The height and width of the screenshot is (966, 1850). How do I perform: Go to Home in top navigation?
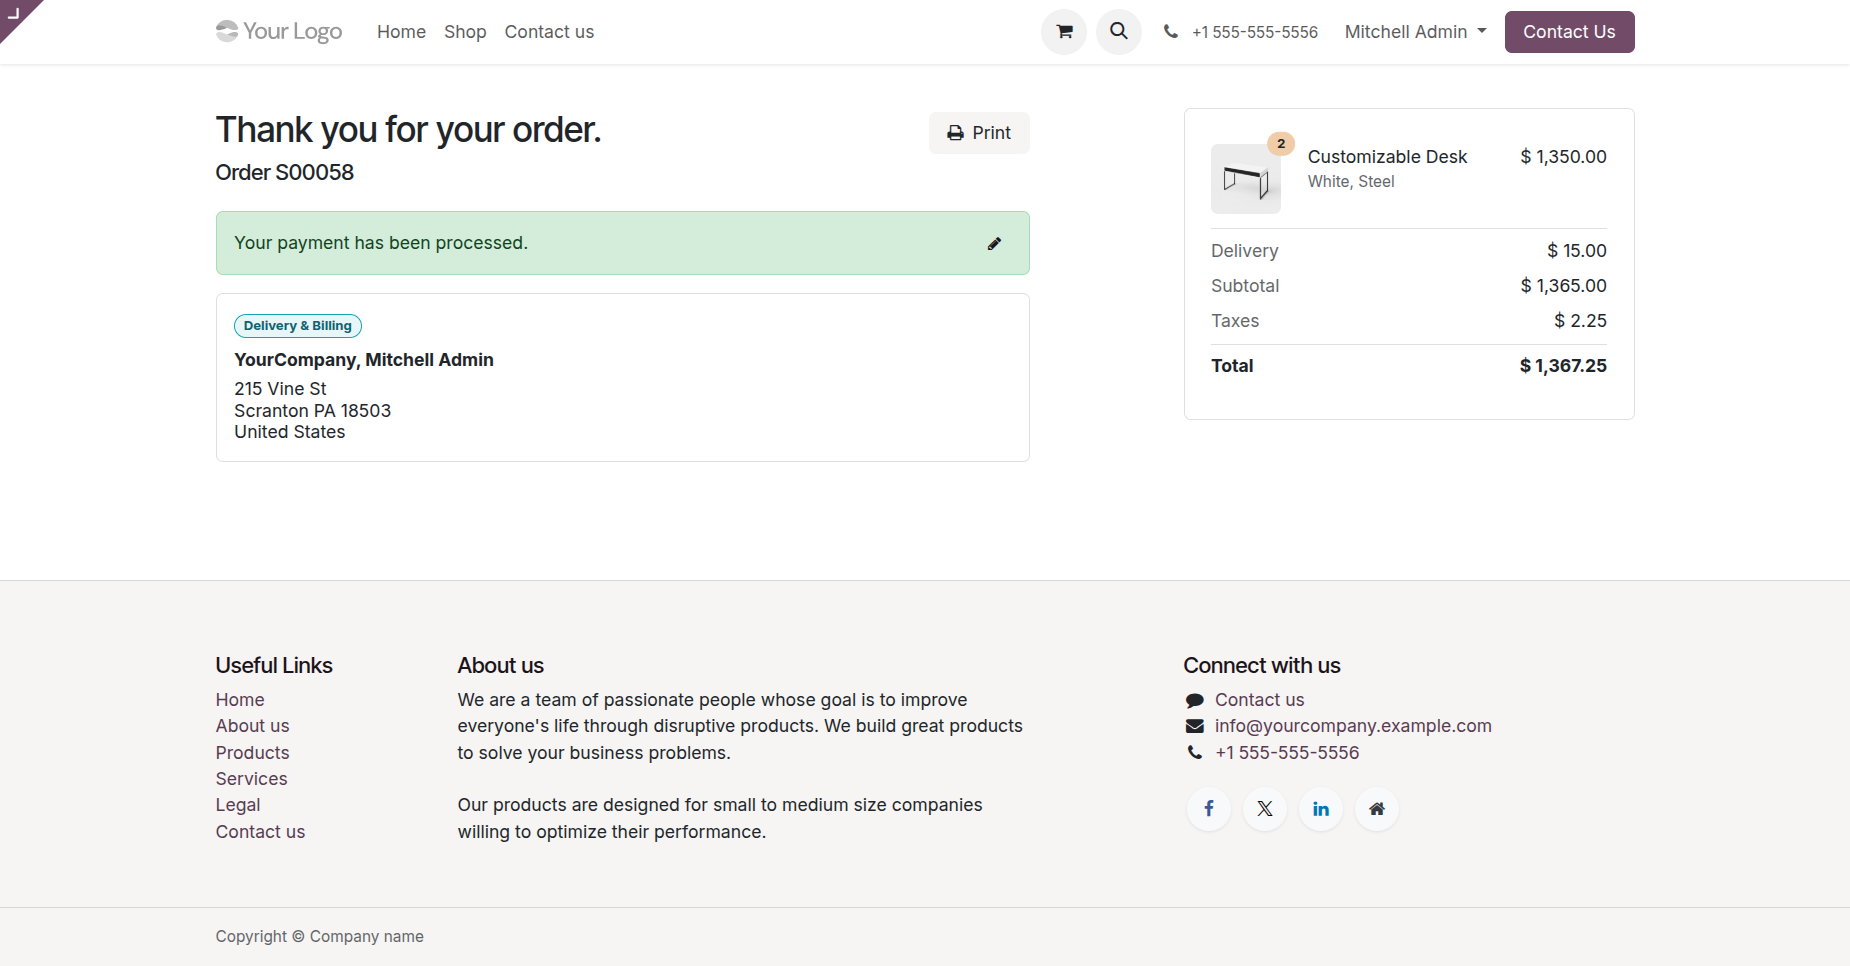(x=401, y=32)
